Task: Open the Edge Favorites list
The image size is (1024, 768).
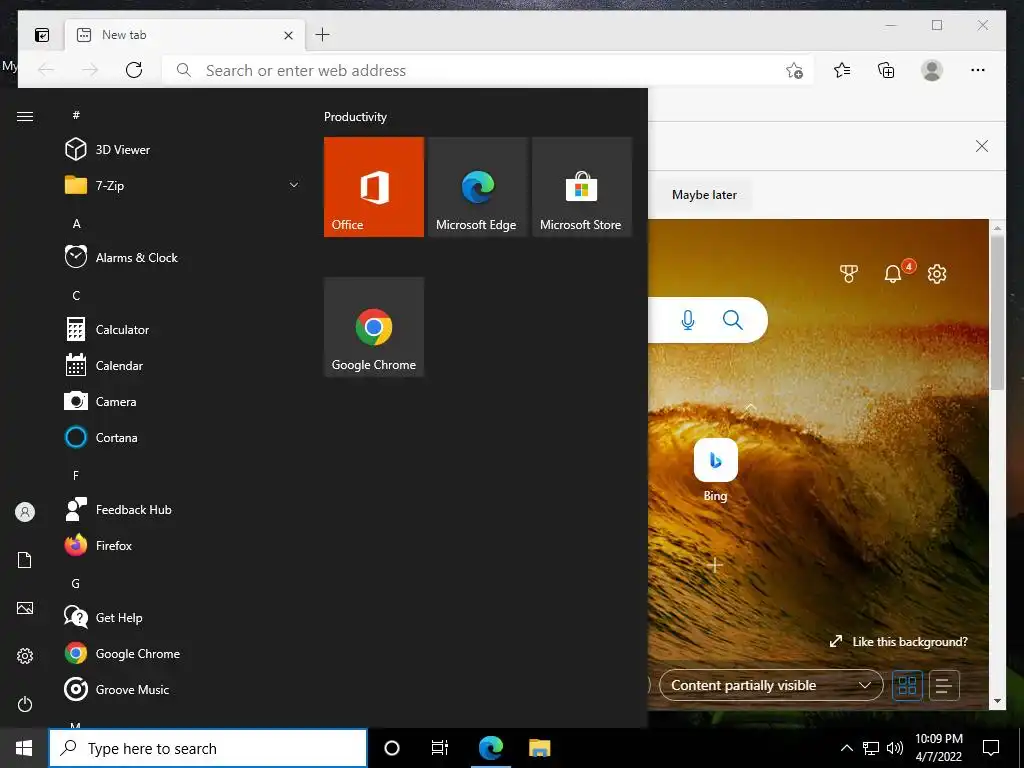Action: tap(842, 70)
